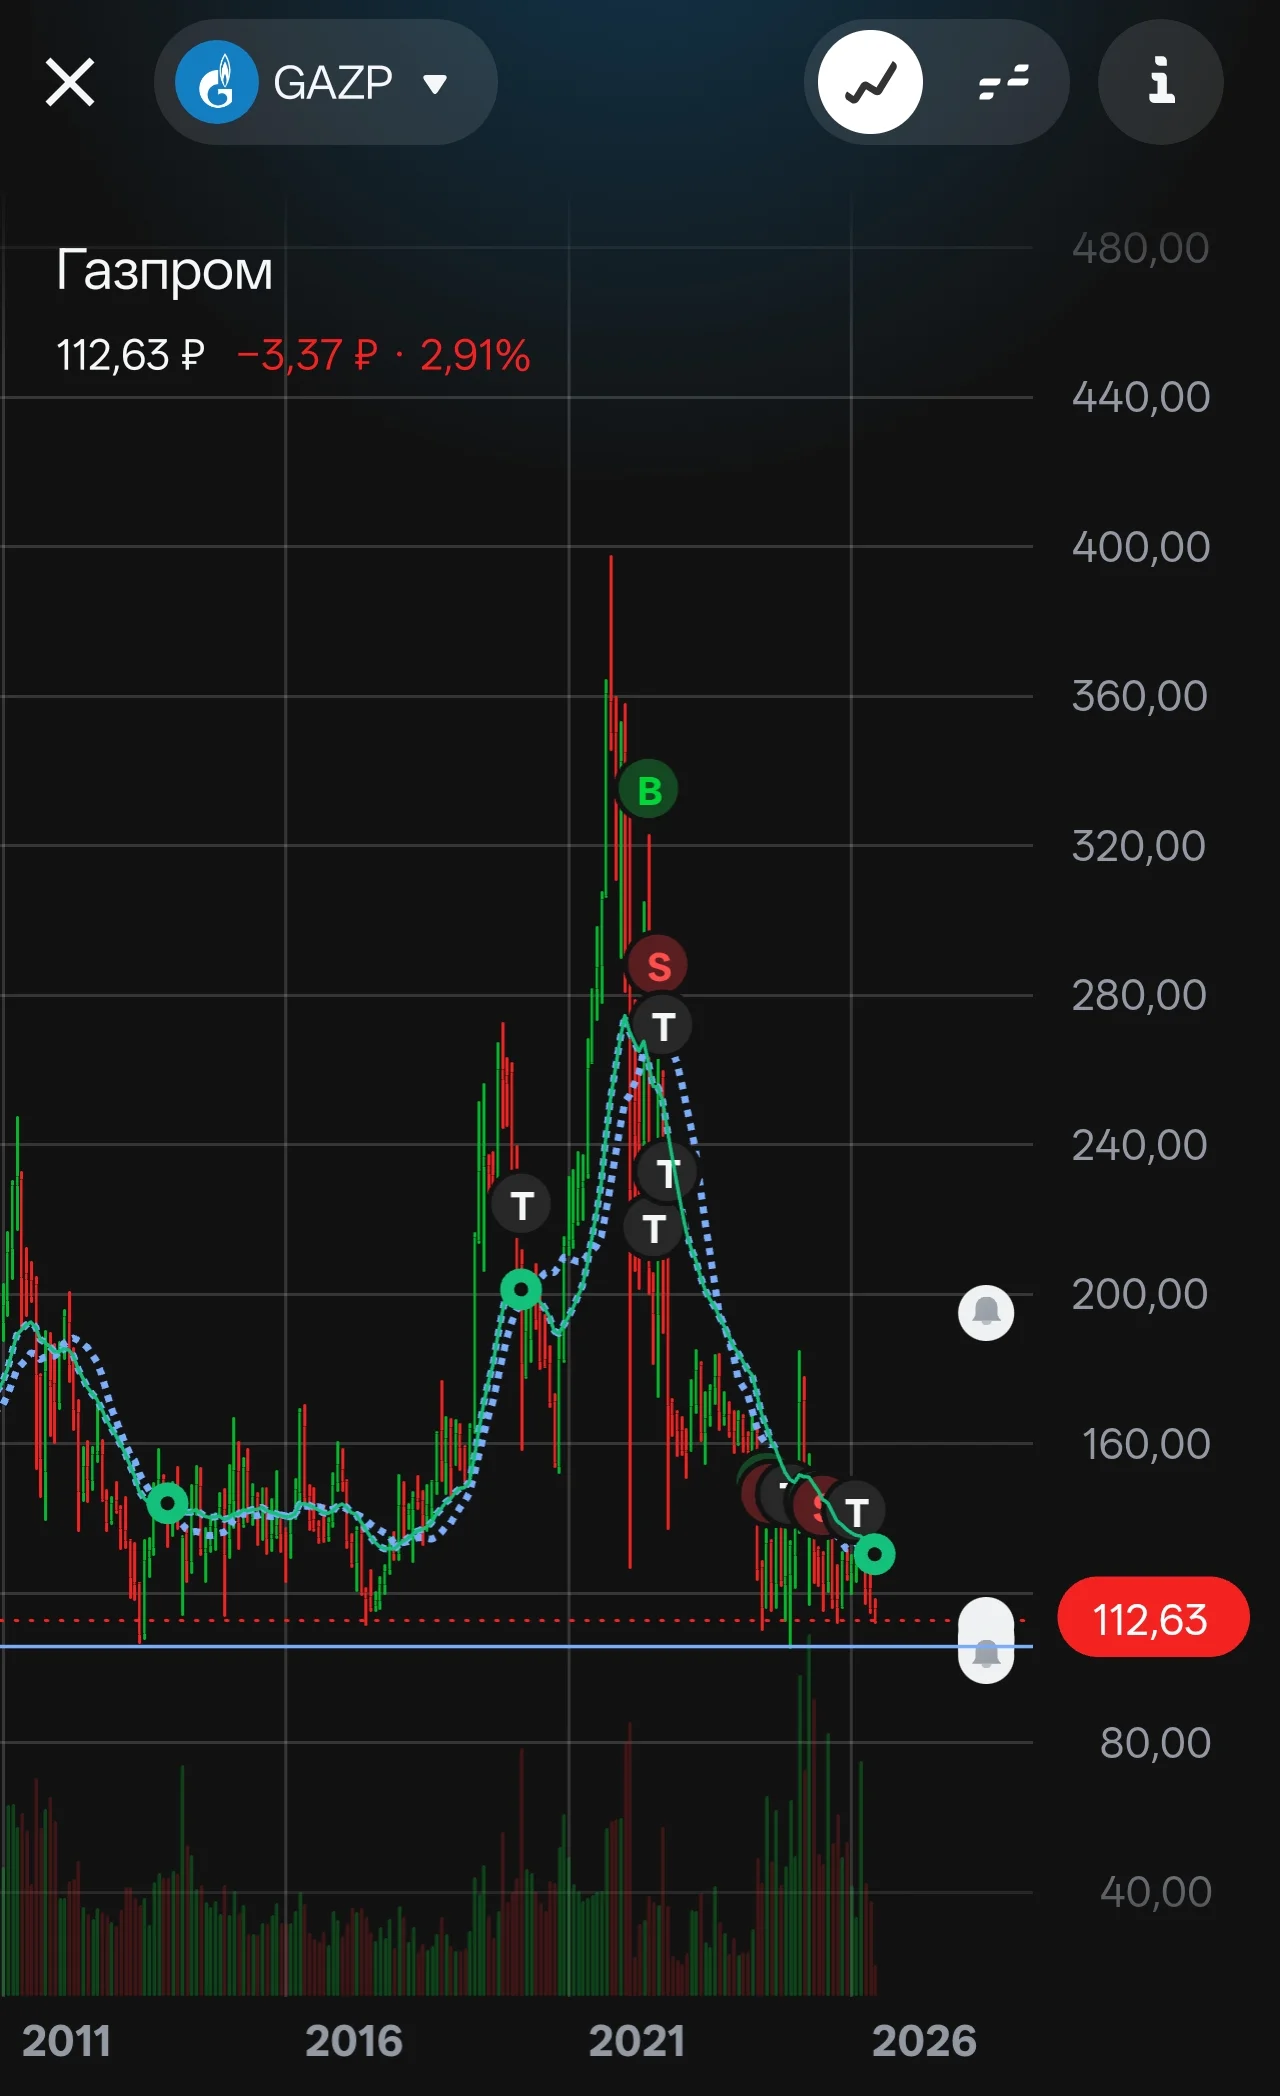Tap the Gazprom logo icon

click(217, 82)
